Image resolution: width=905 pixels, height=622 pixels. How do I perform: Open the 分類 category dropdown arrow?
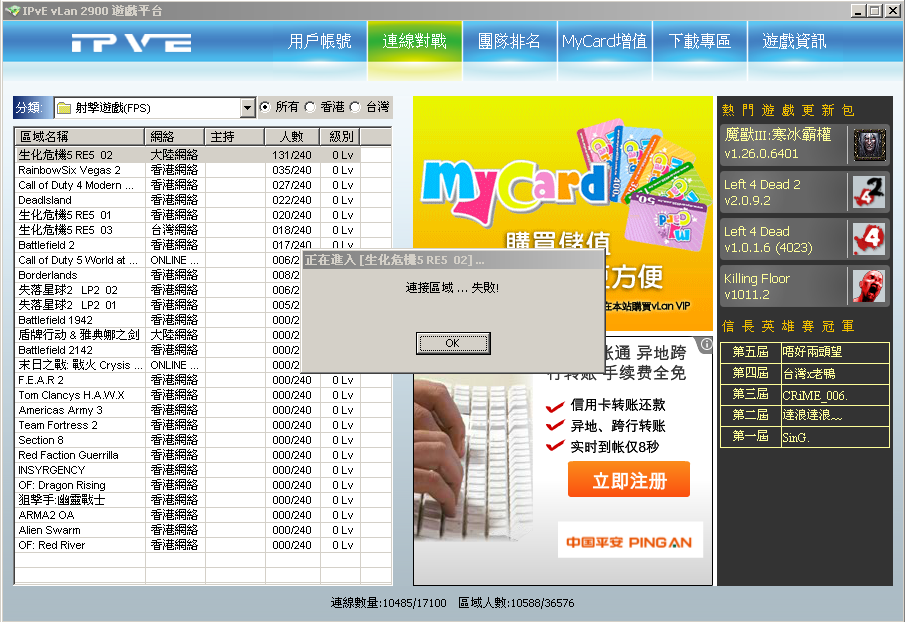[x=248, y=108]
